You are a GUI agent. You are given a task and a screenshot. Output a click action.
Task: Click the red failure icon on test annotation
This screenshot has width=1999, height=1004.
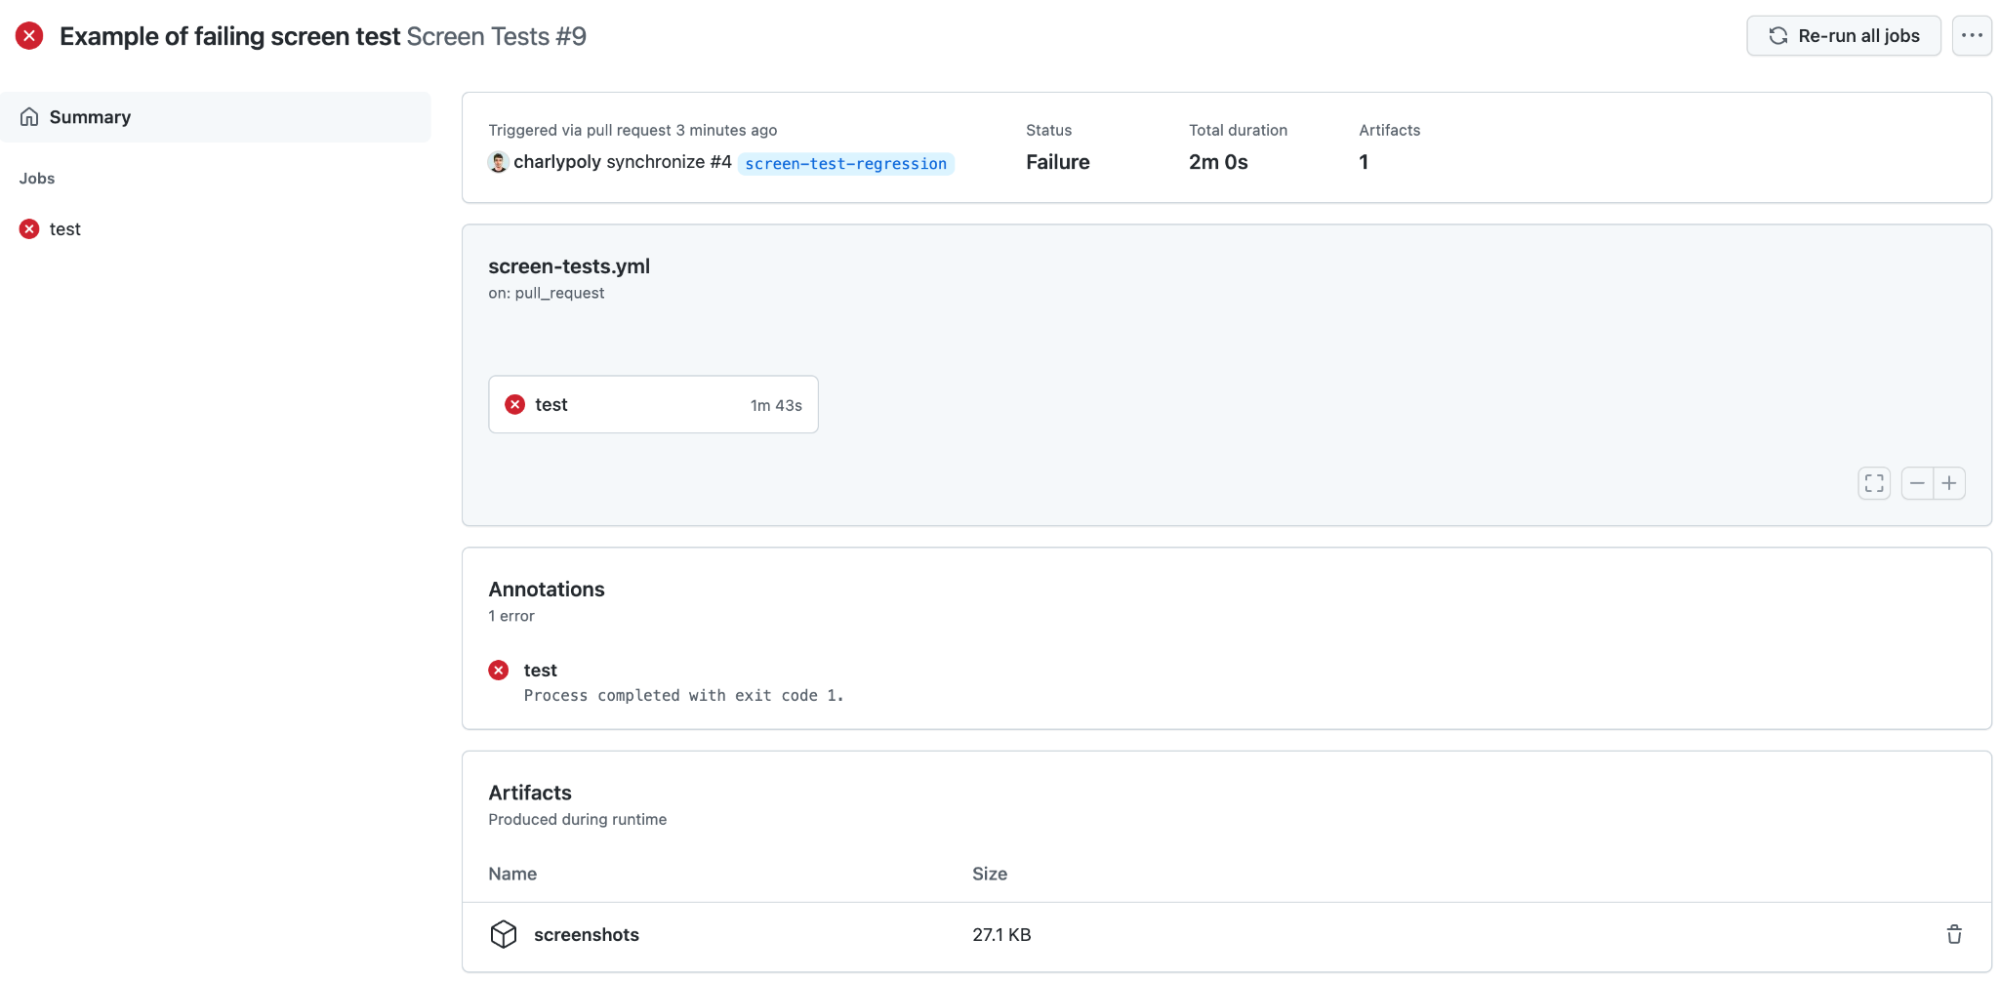[x=498, y=670]
